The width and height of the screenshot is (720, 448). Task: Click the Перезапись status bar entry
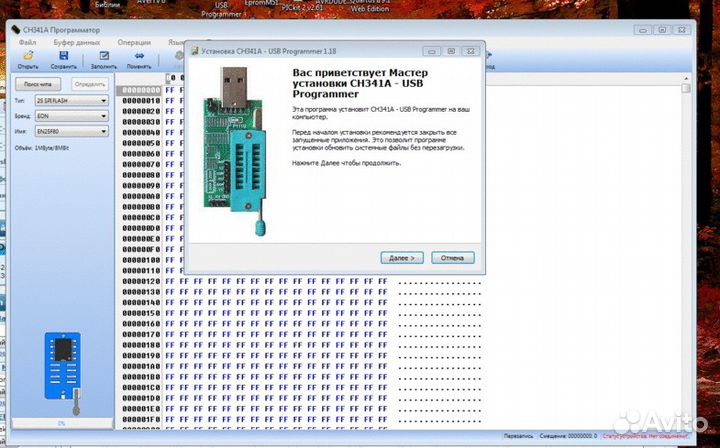(518, 436)
